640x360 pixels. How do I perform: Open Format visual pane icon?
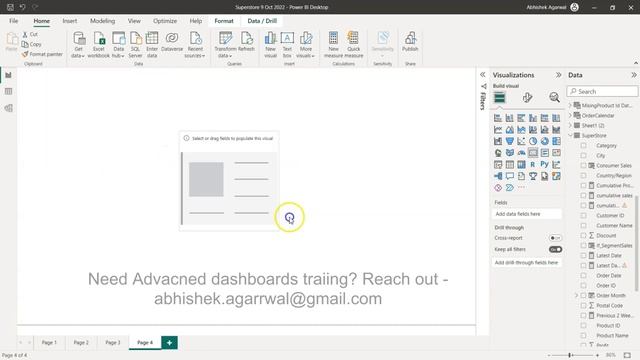pyautogui.click(x=527, y=98)
